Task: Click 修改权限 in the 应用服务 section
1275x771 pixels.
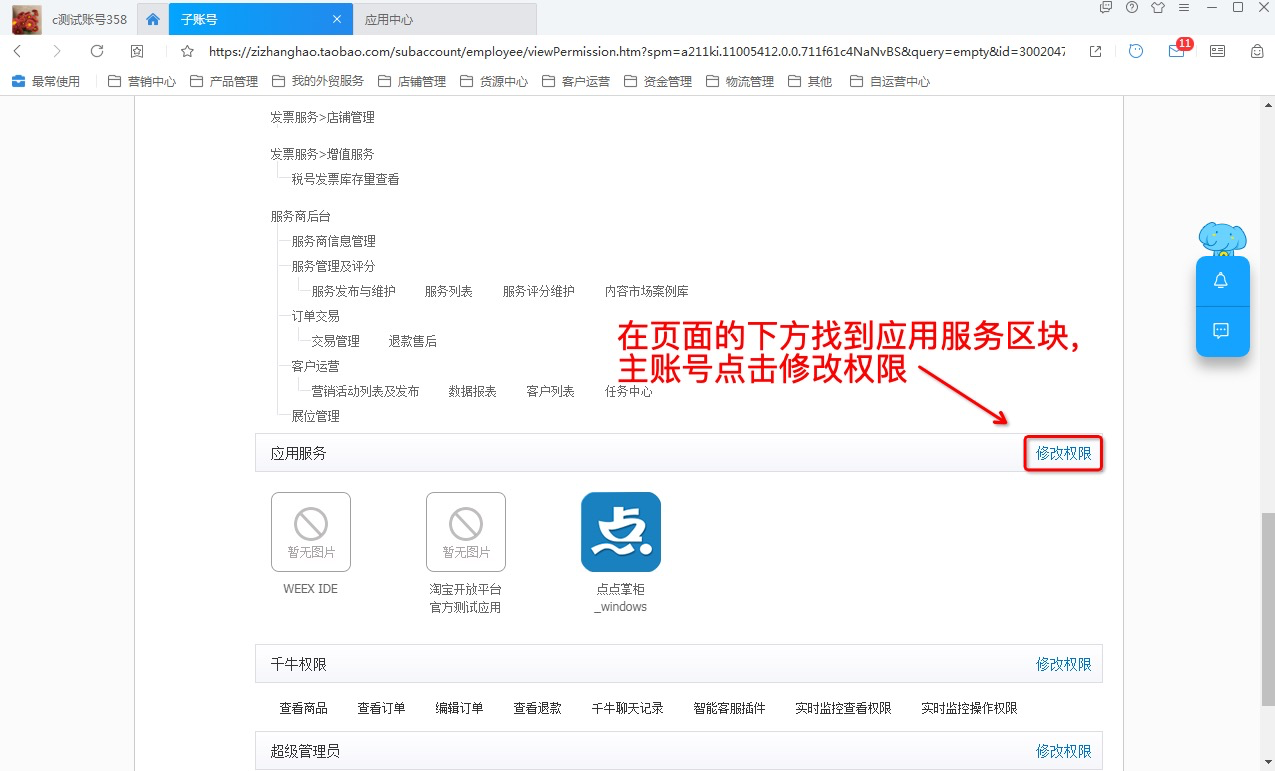Action: click(x=1064, y=454)
